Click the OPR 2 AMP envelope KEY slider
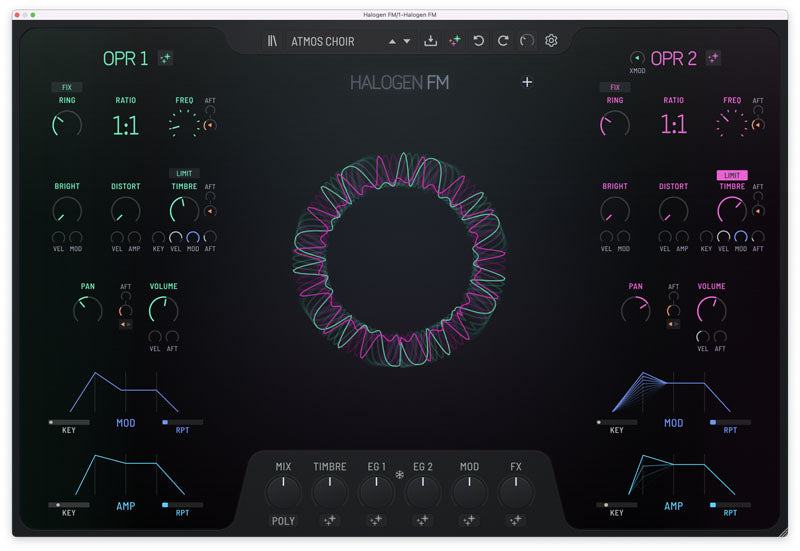The image size is (800, 551). point(616,505)
